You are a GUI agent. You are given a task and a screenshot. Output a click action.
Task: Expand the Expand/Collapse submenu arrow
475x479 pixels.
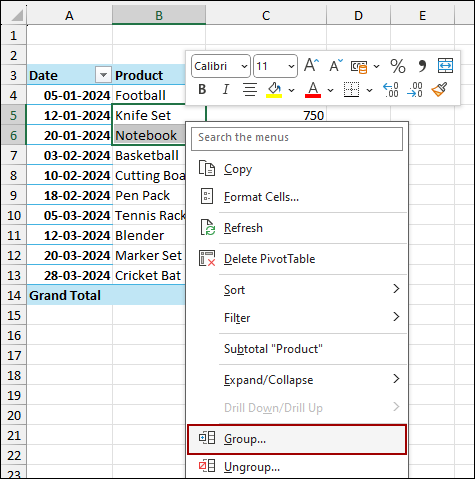tap(396, 379)
